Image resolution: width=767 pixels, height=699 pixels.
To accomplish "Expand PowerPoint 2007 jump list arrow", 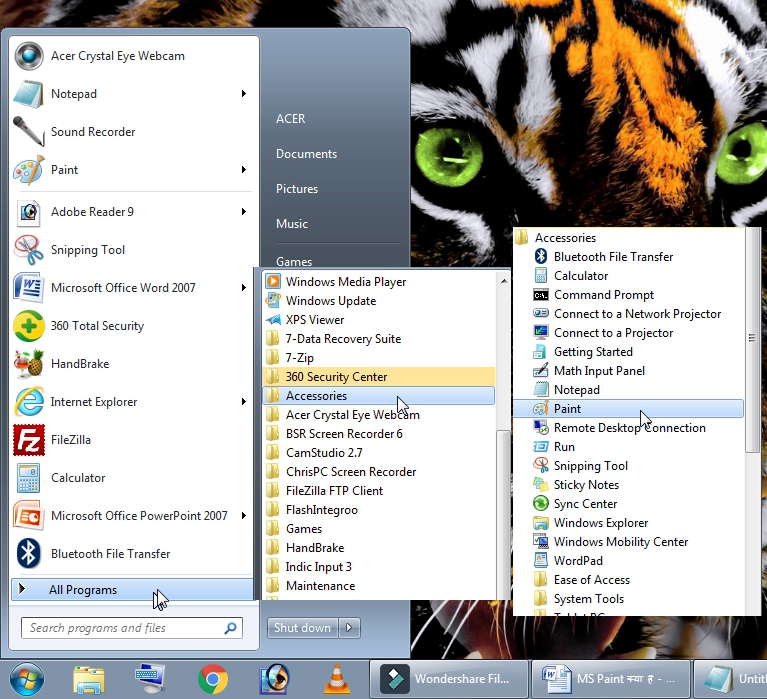I will pos(244,516).
